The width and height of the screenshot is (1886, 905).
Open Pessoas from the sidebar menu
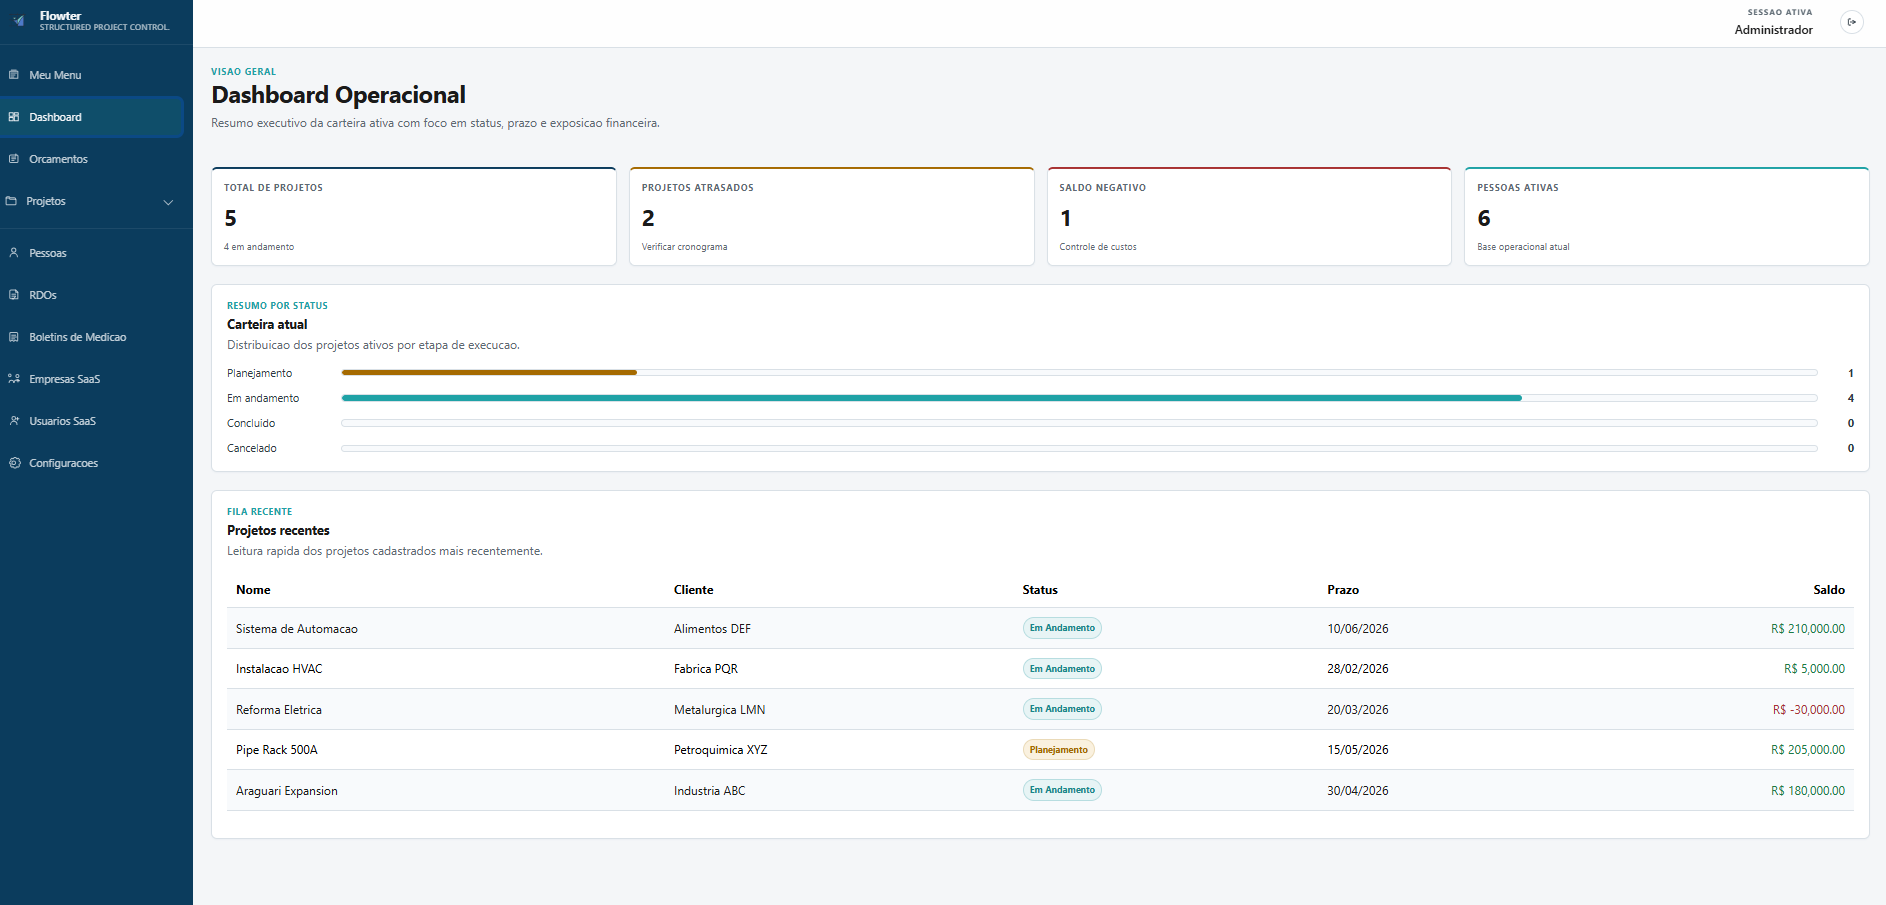49,252
